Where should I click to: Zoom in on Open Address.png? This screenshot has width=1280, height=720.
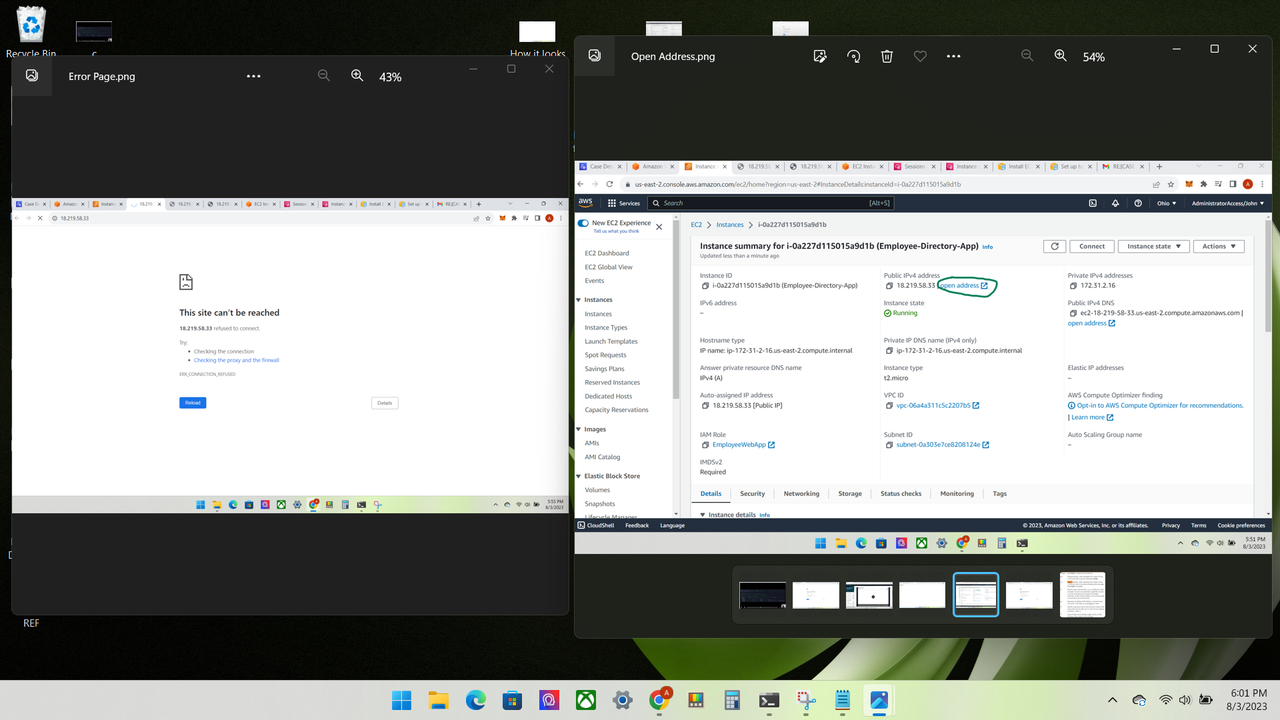1061,56
